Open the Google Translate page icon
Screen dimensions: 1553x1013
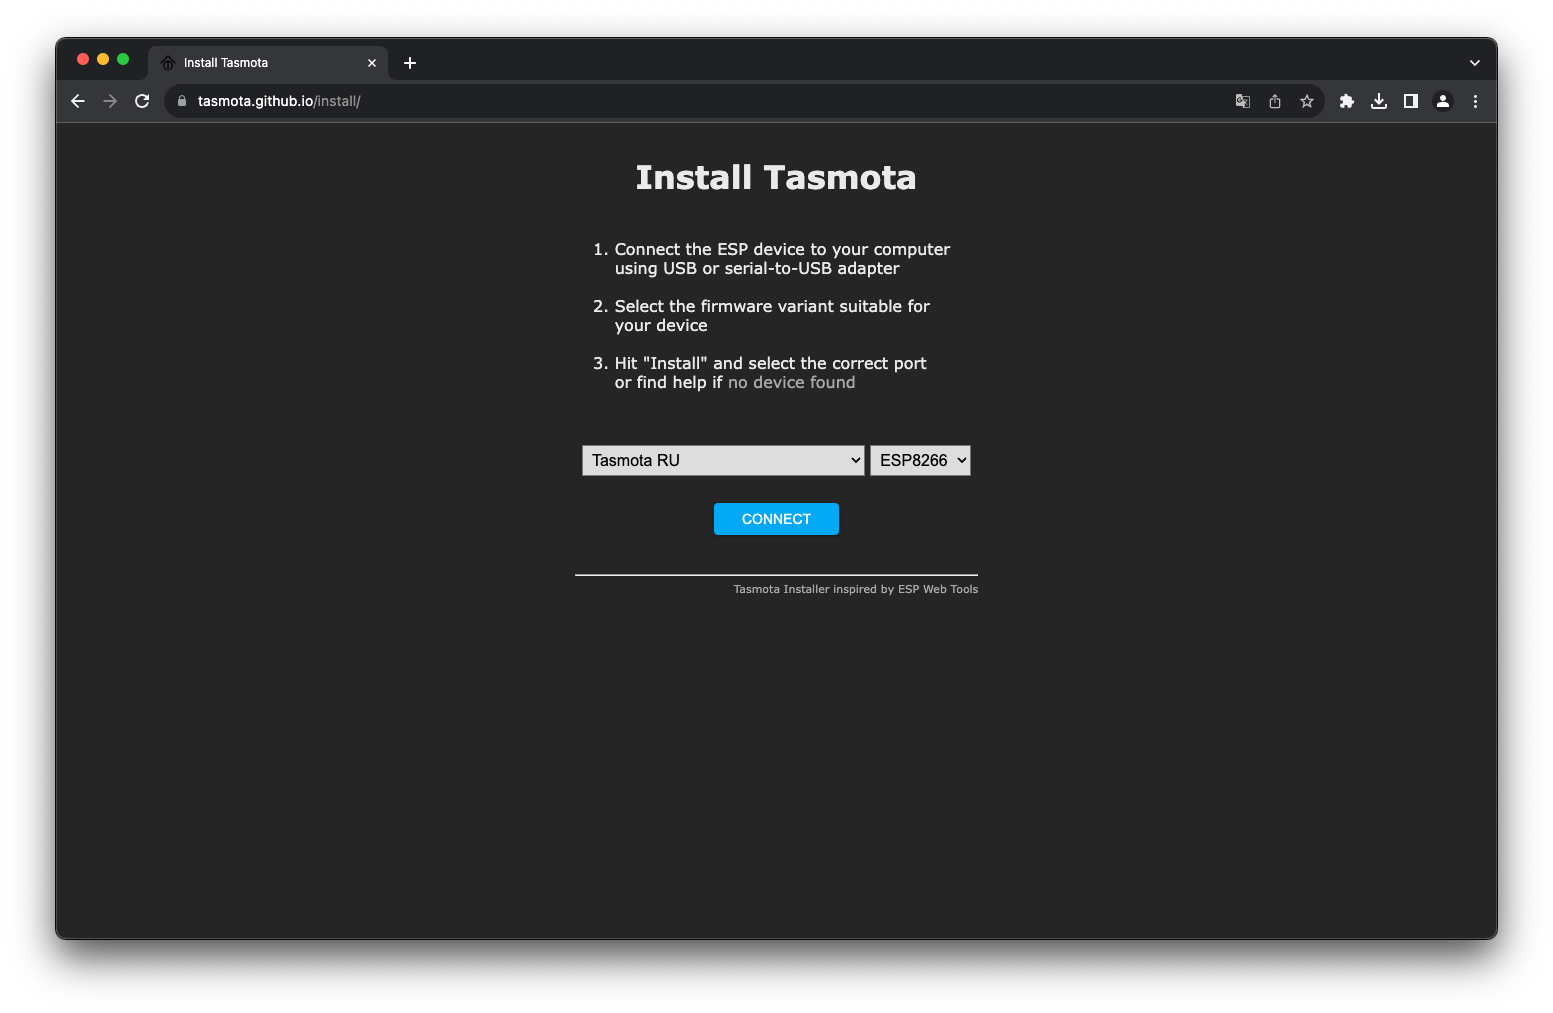(1242, 101)
